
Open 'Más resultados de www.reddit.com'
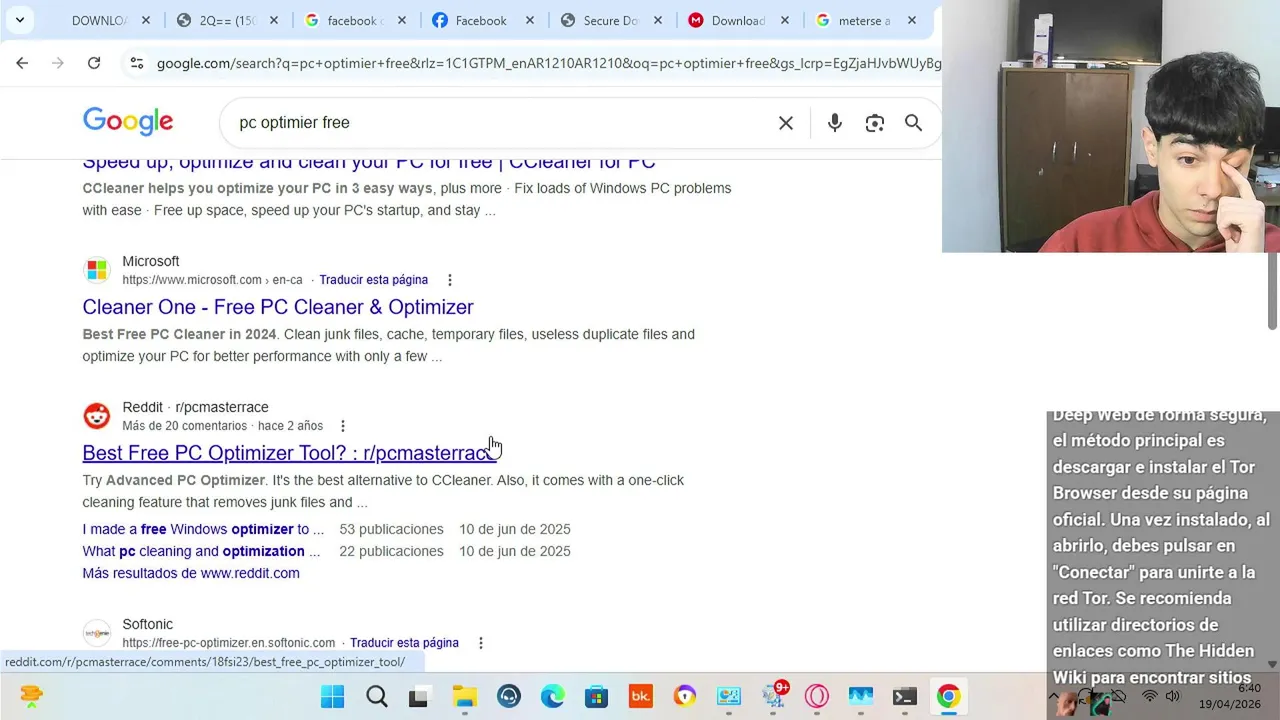point(191,573)
